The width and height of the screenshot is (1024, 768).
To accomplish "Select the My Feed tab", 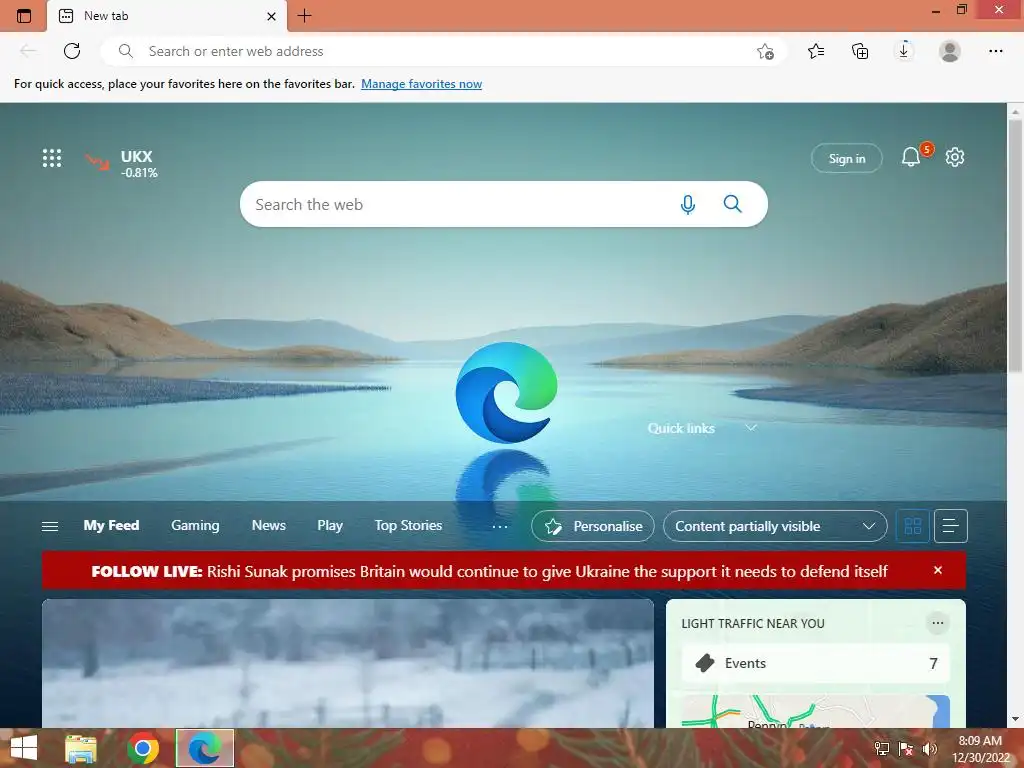I will 111,526.
